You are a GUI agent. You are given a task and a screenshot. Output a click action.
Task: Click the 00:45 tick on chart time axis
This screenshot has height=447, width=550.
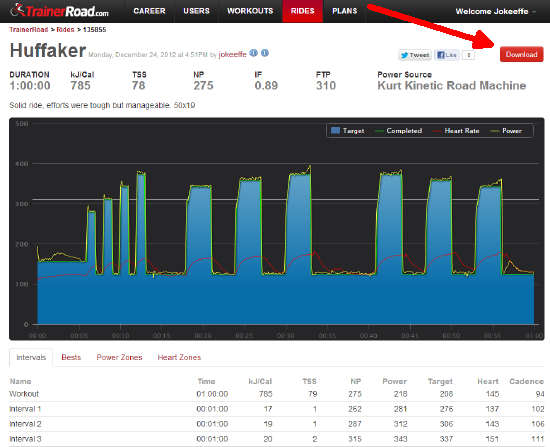(410, 336)
